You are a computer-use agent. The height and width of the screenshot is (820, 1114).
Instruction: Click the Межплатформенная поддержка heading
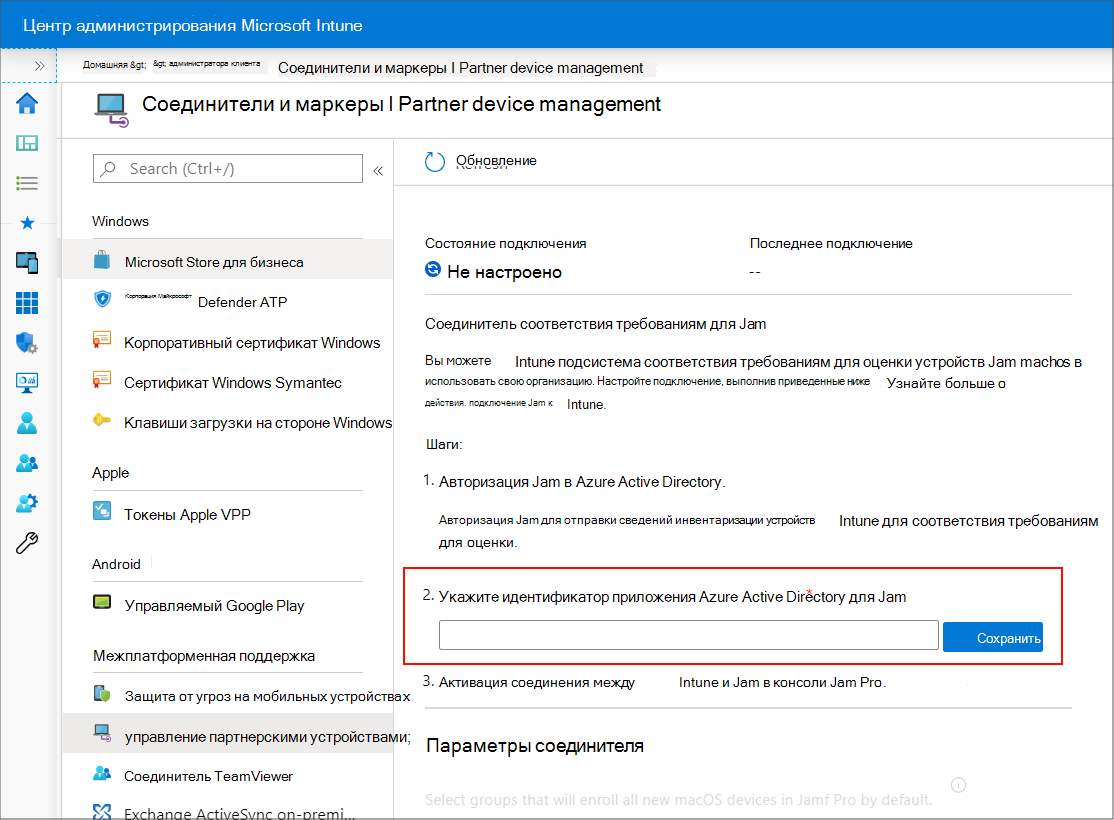point(204,656)
